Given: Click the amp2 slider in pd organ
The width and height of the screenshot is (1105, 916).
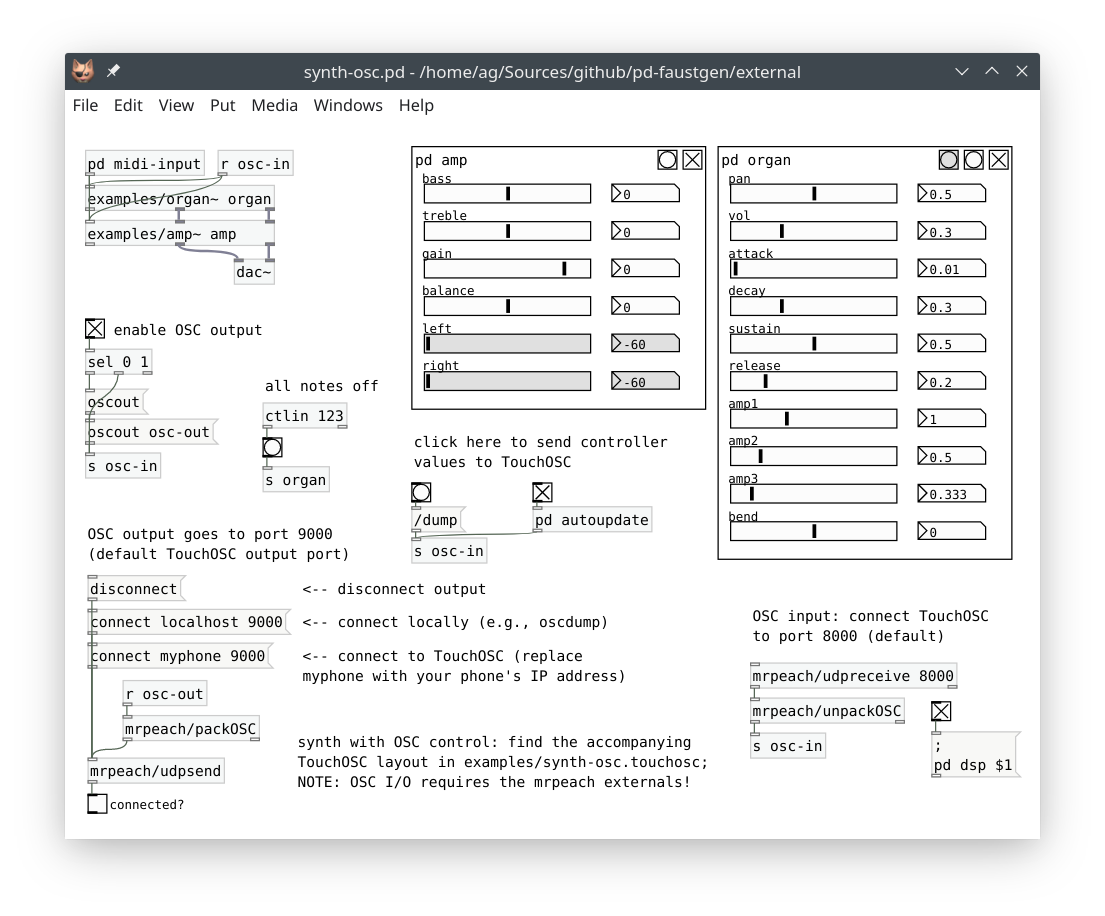Looking at the screenshot, I should coord(814,456).
